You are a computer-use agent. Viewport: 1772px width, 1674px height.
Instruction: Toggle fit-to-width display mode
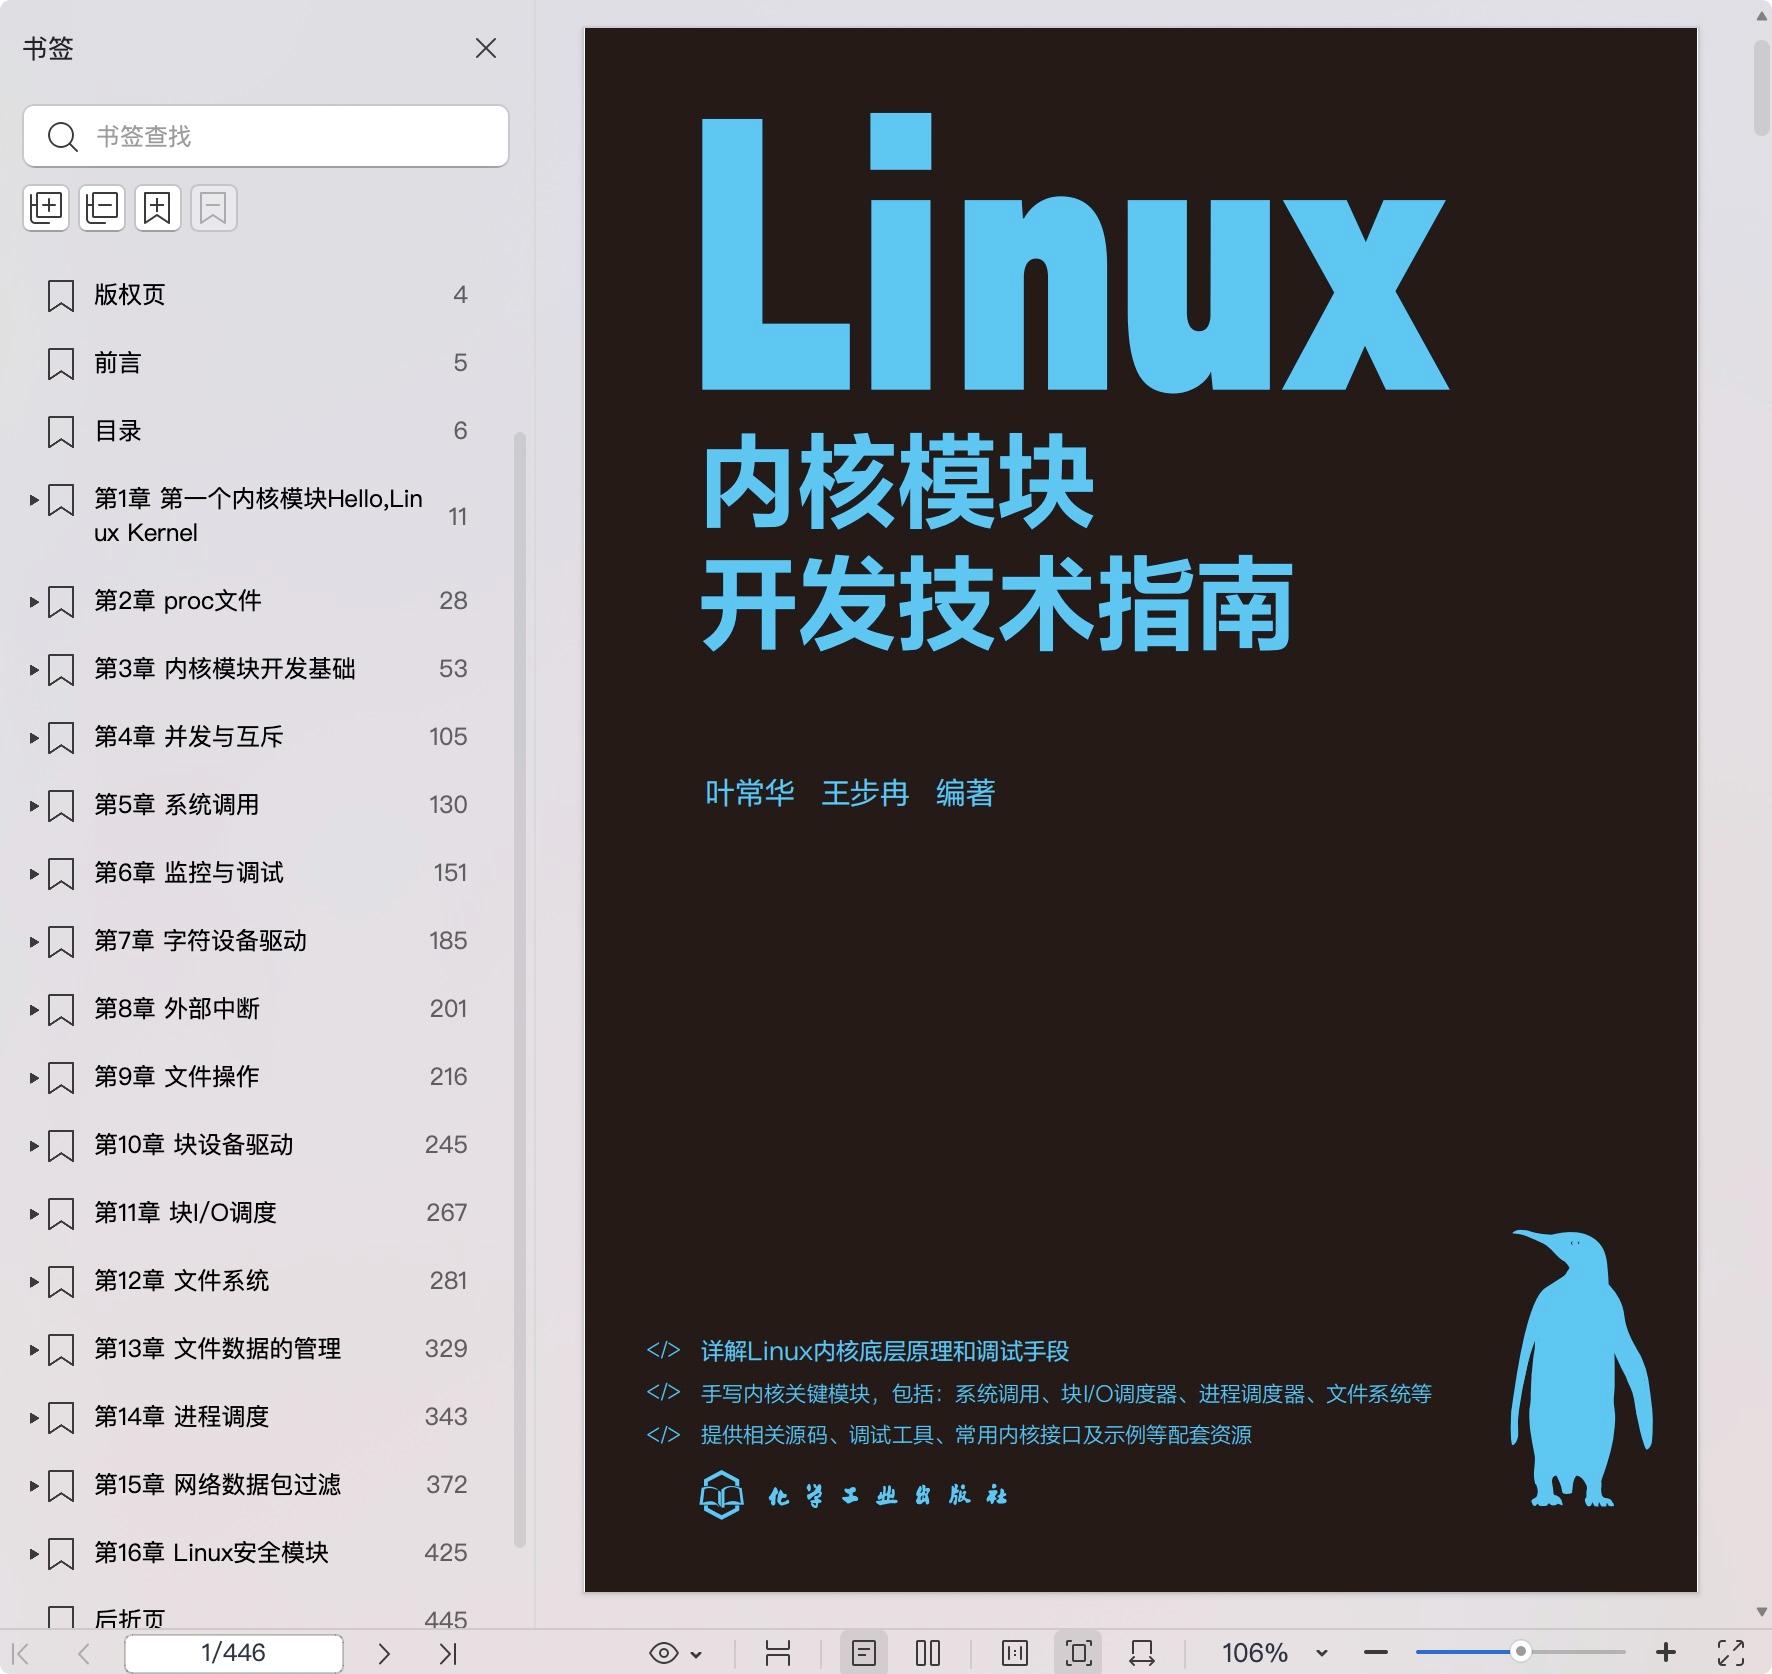coord(1143,1652)
